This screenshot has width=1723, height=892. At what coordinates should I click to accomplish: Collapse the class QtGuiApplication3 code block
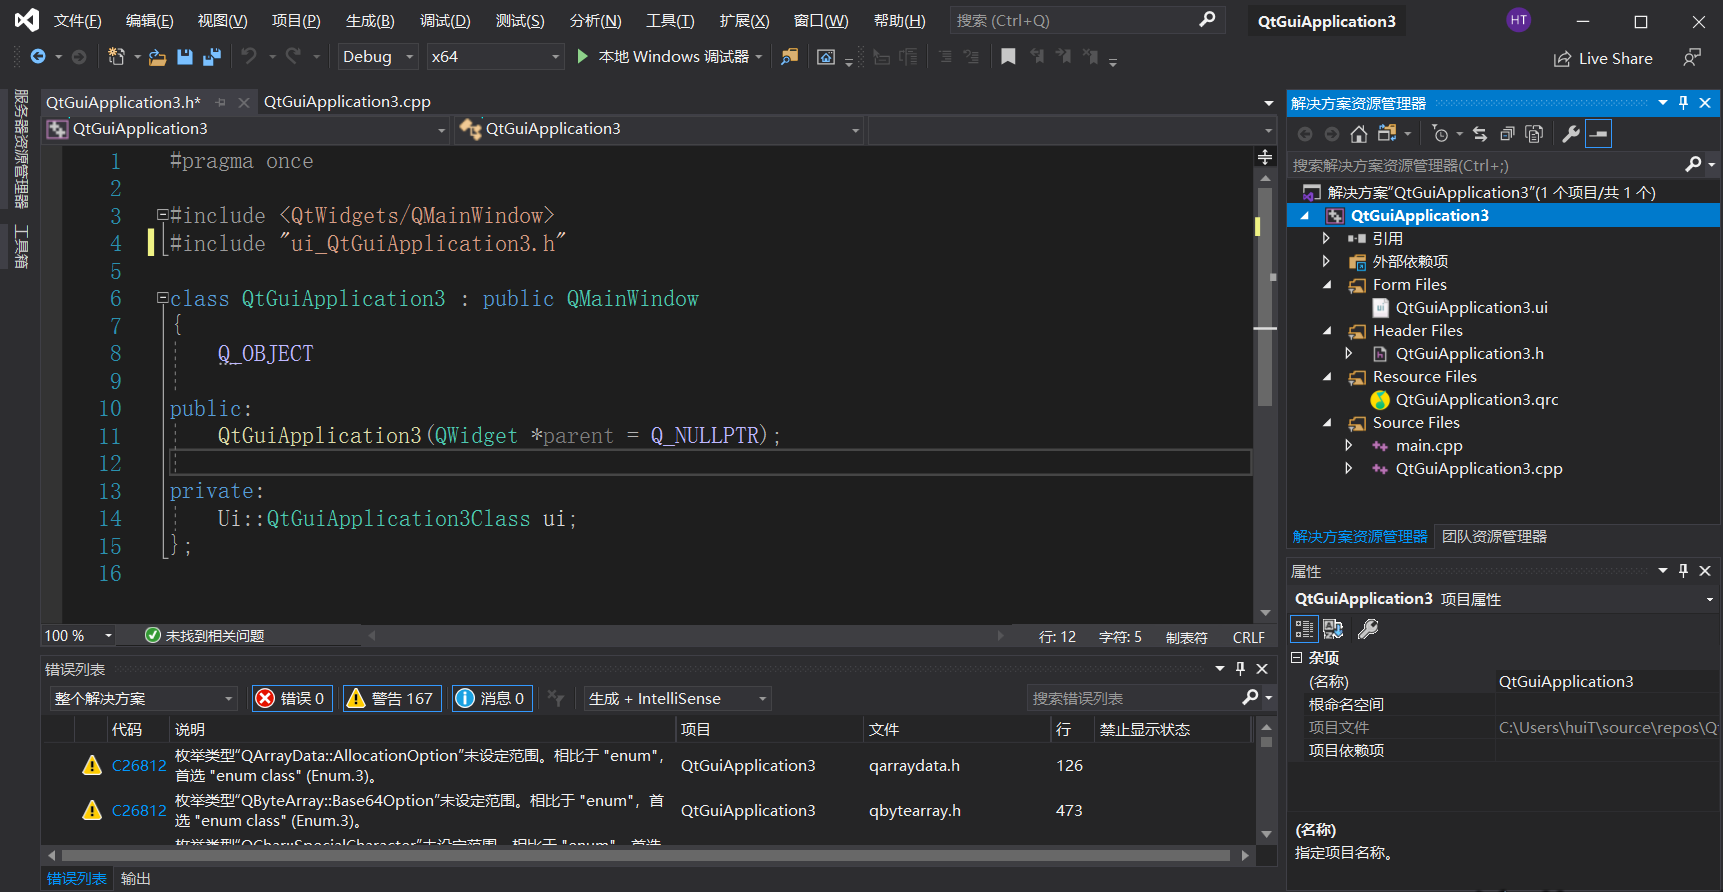tap(162, 298)
